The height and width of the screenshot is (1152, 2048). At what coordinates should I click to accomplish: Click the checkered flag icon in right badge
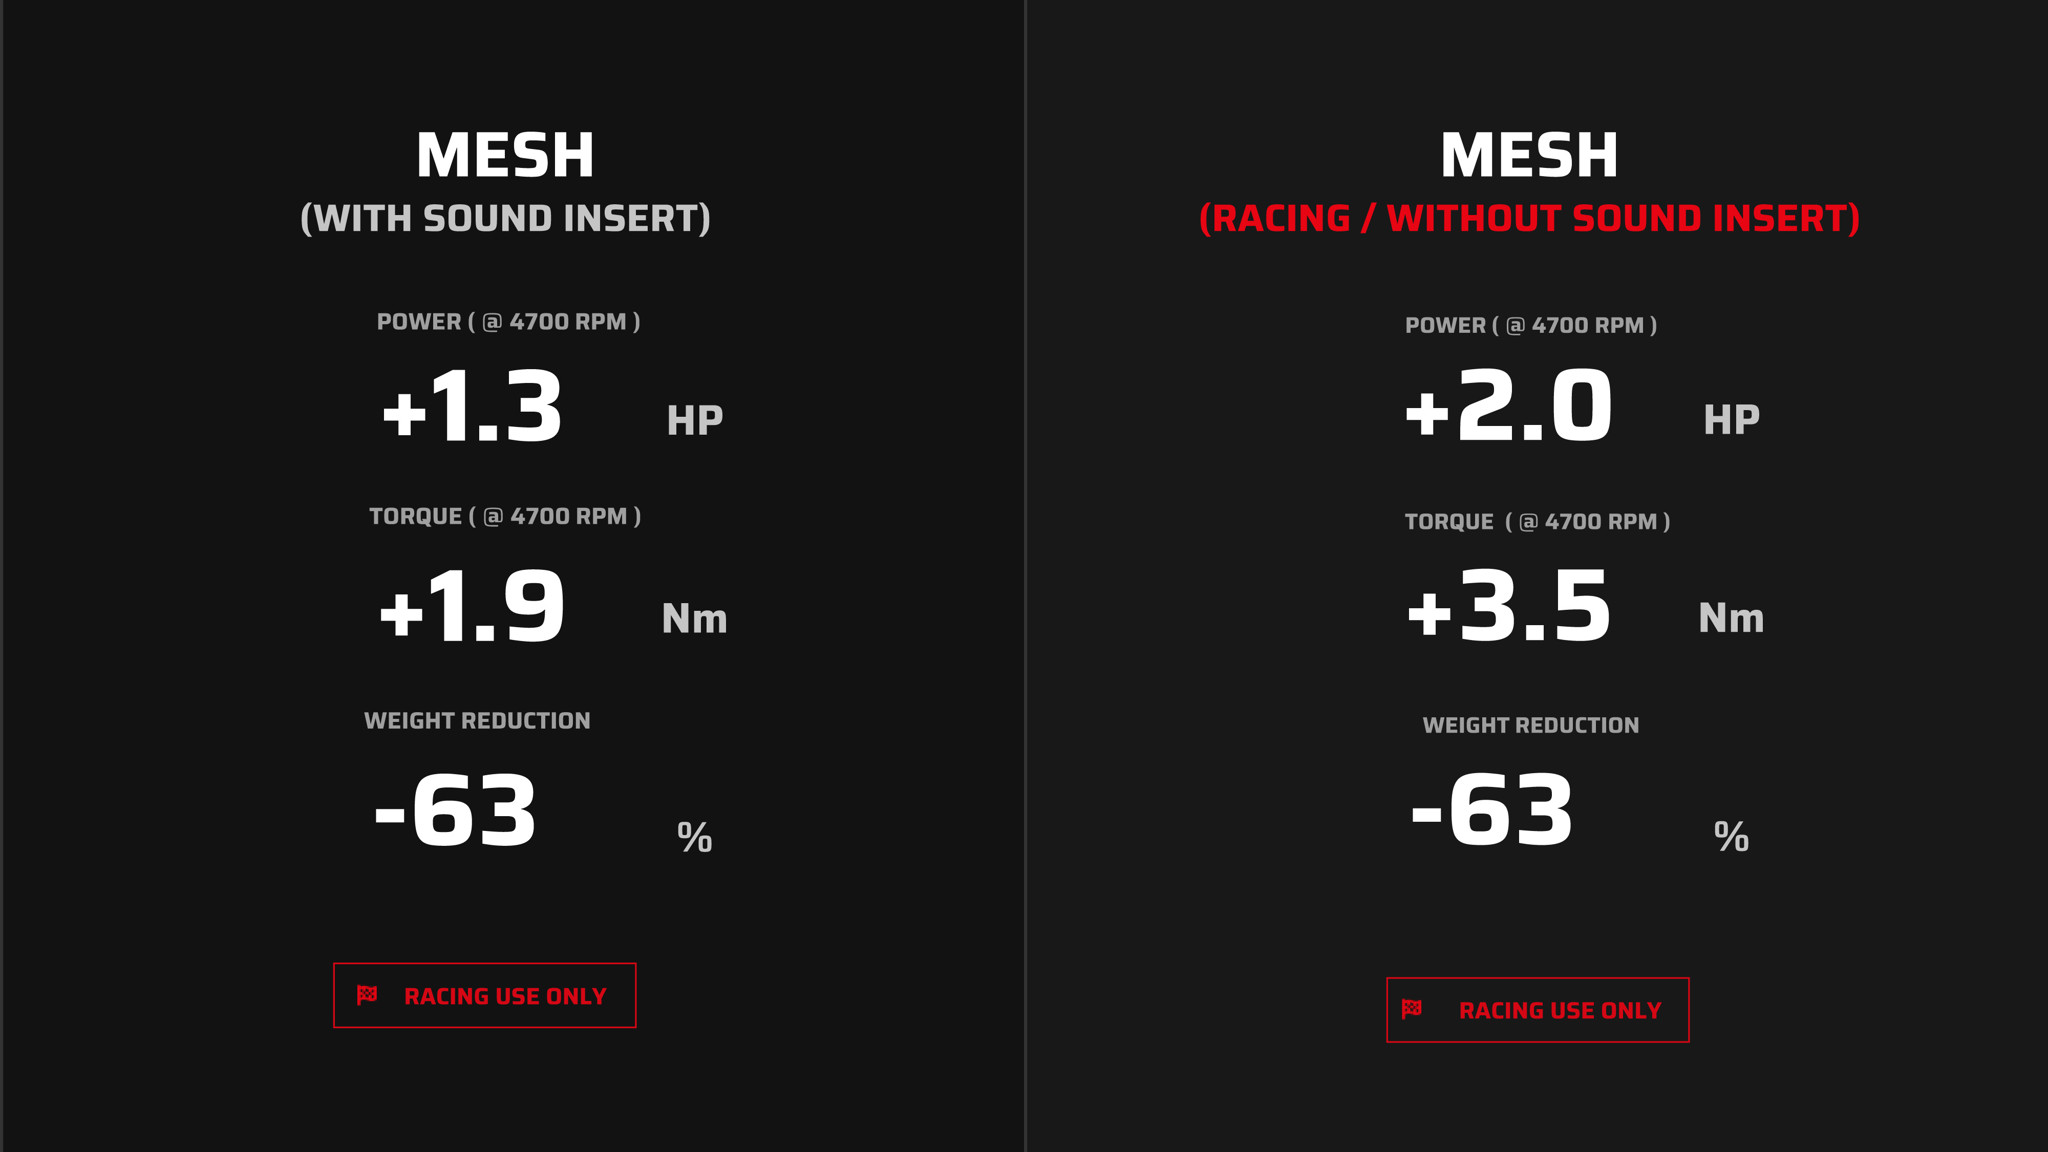click(x=1412, y=1008)
